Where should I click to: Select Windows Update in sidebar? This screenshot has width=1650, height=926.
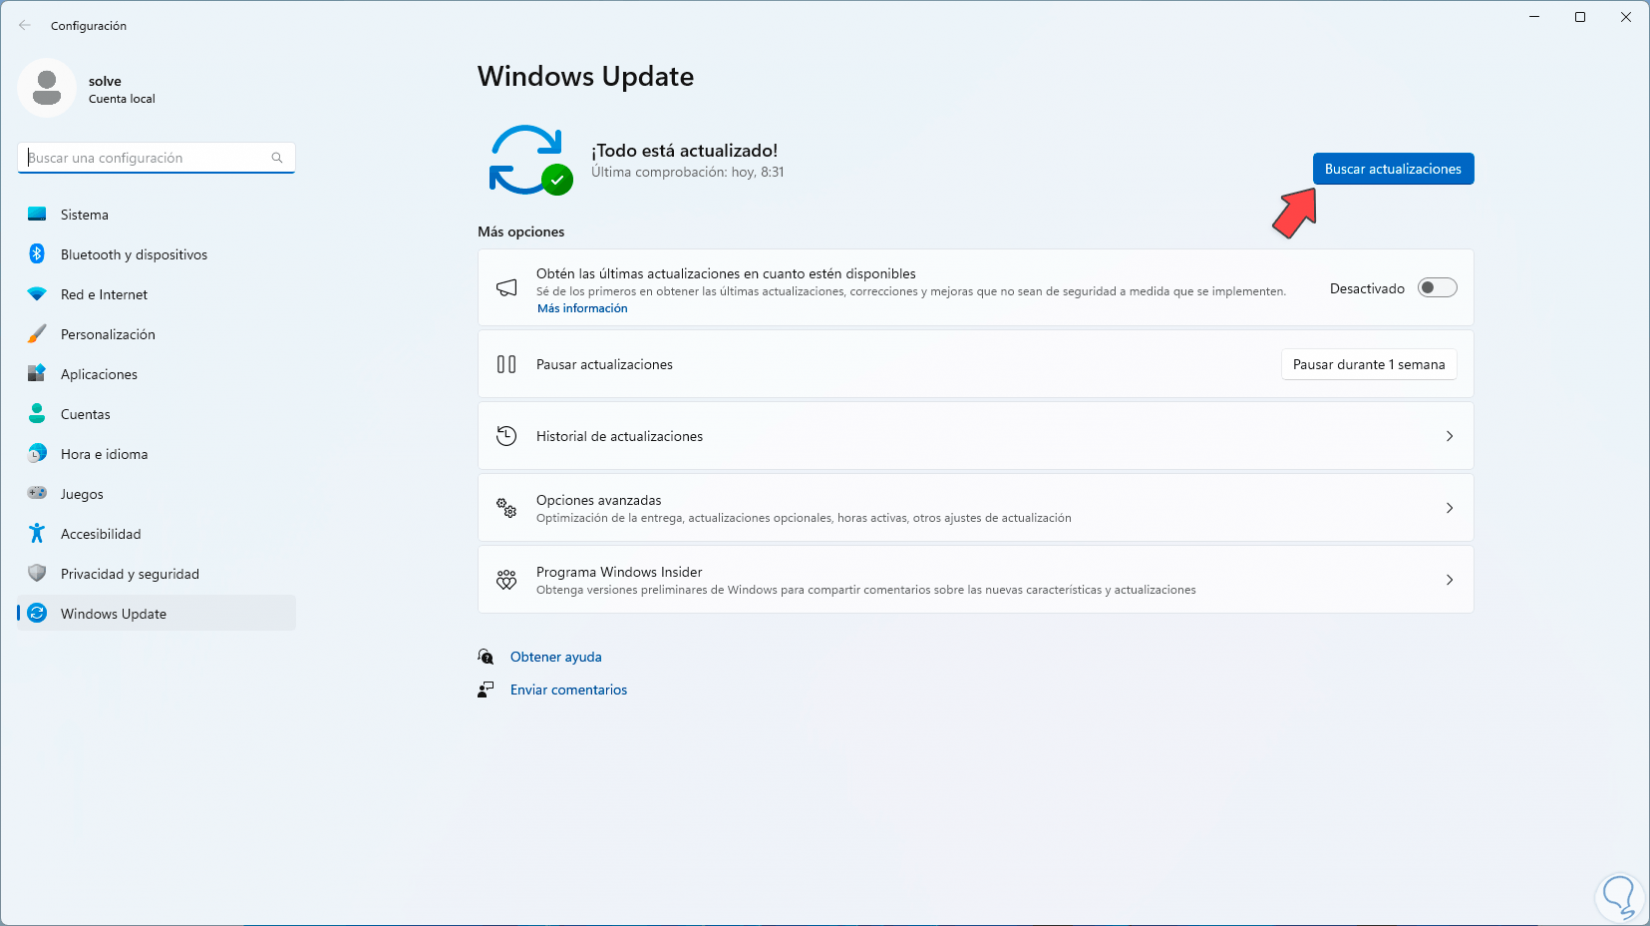[156, 613]
